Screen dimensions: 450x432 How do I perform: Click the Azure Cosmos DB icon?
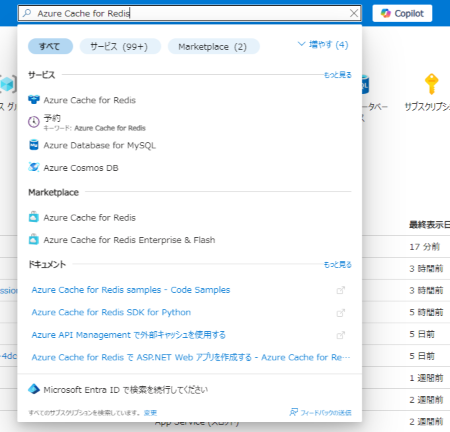(x=34, y=167)
